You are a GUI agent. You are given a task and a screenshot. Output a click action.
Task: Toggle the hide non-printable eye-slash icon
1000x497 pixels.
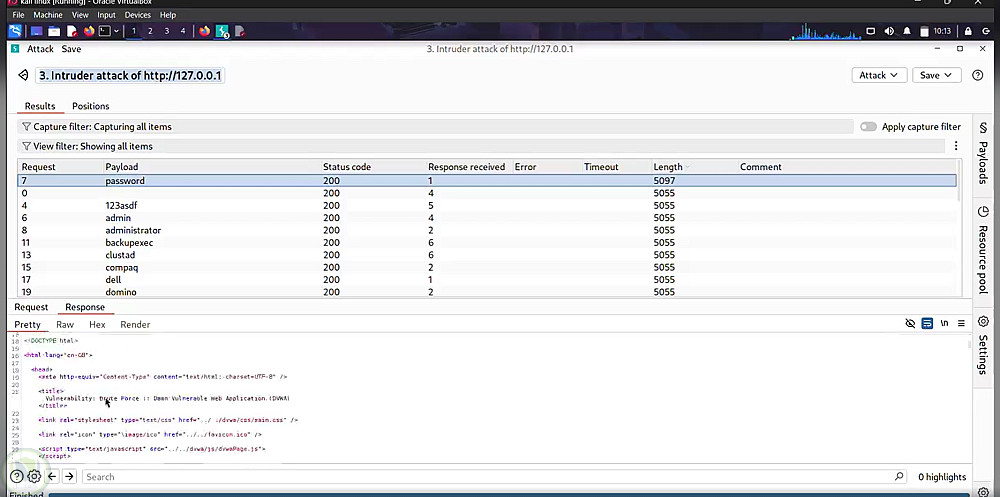pyautogui.click(x=910, y=323)
